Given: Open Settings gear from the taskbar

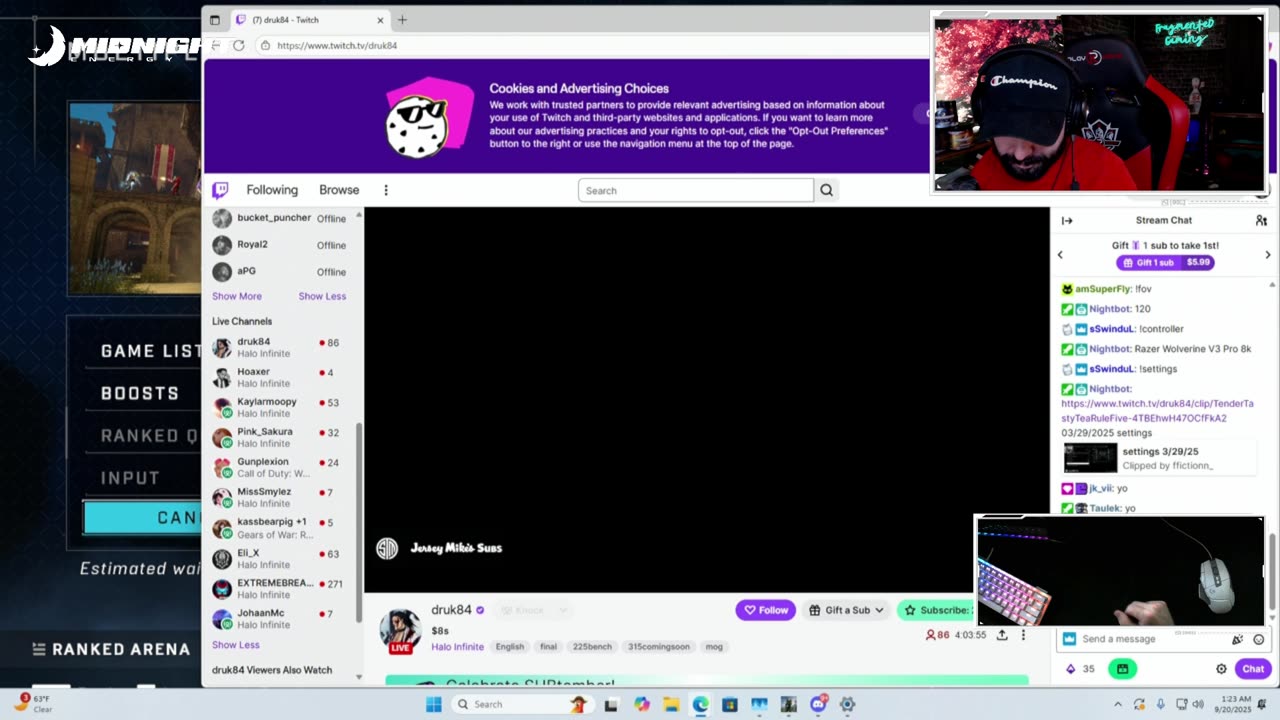Looking at the screenshot, I should coord(847,704).
